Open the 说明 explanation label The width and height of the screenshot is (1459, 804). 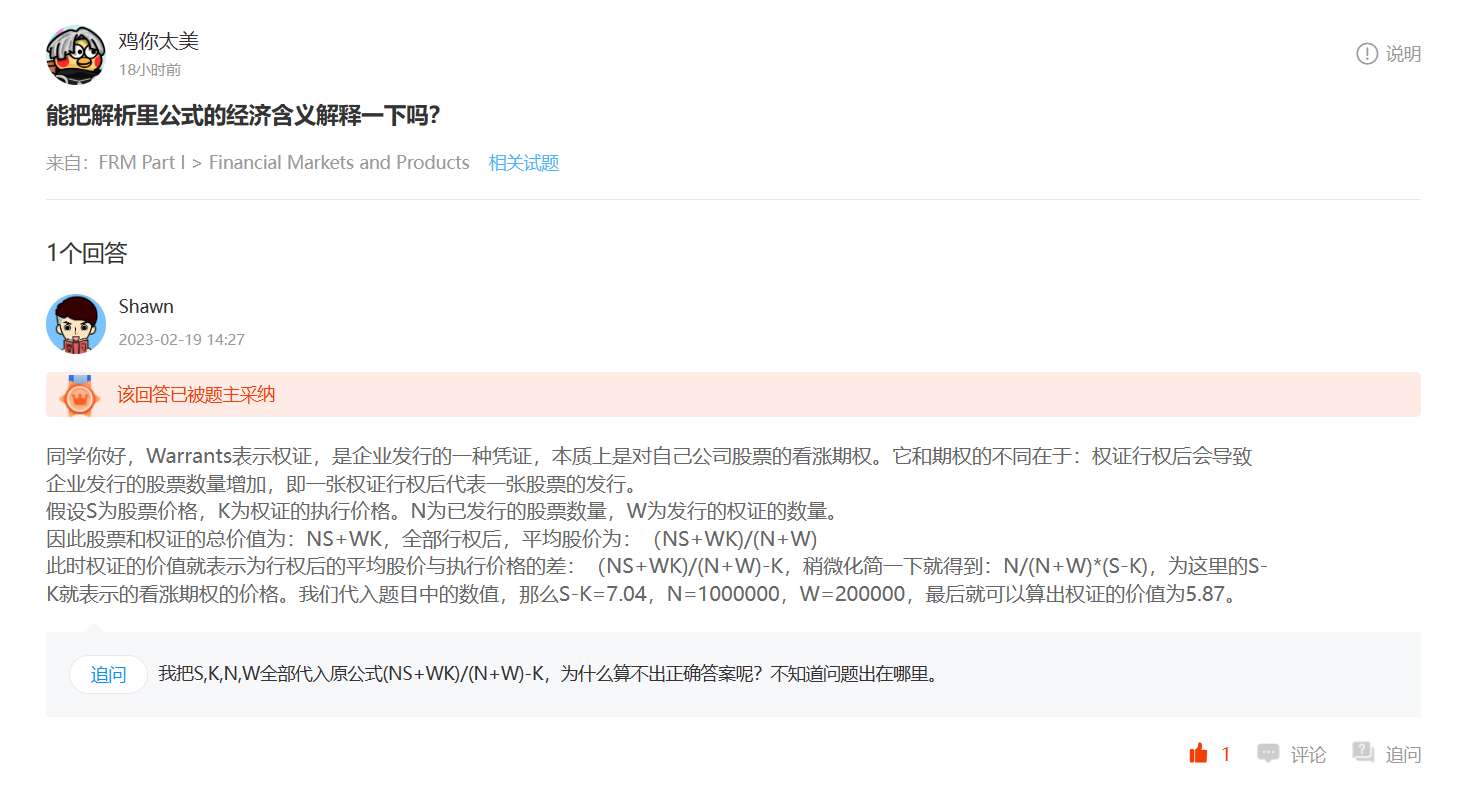coord(1403,54)
